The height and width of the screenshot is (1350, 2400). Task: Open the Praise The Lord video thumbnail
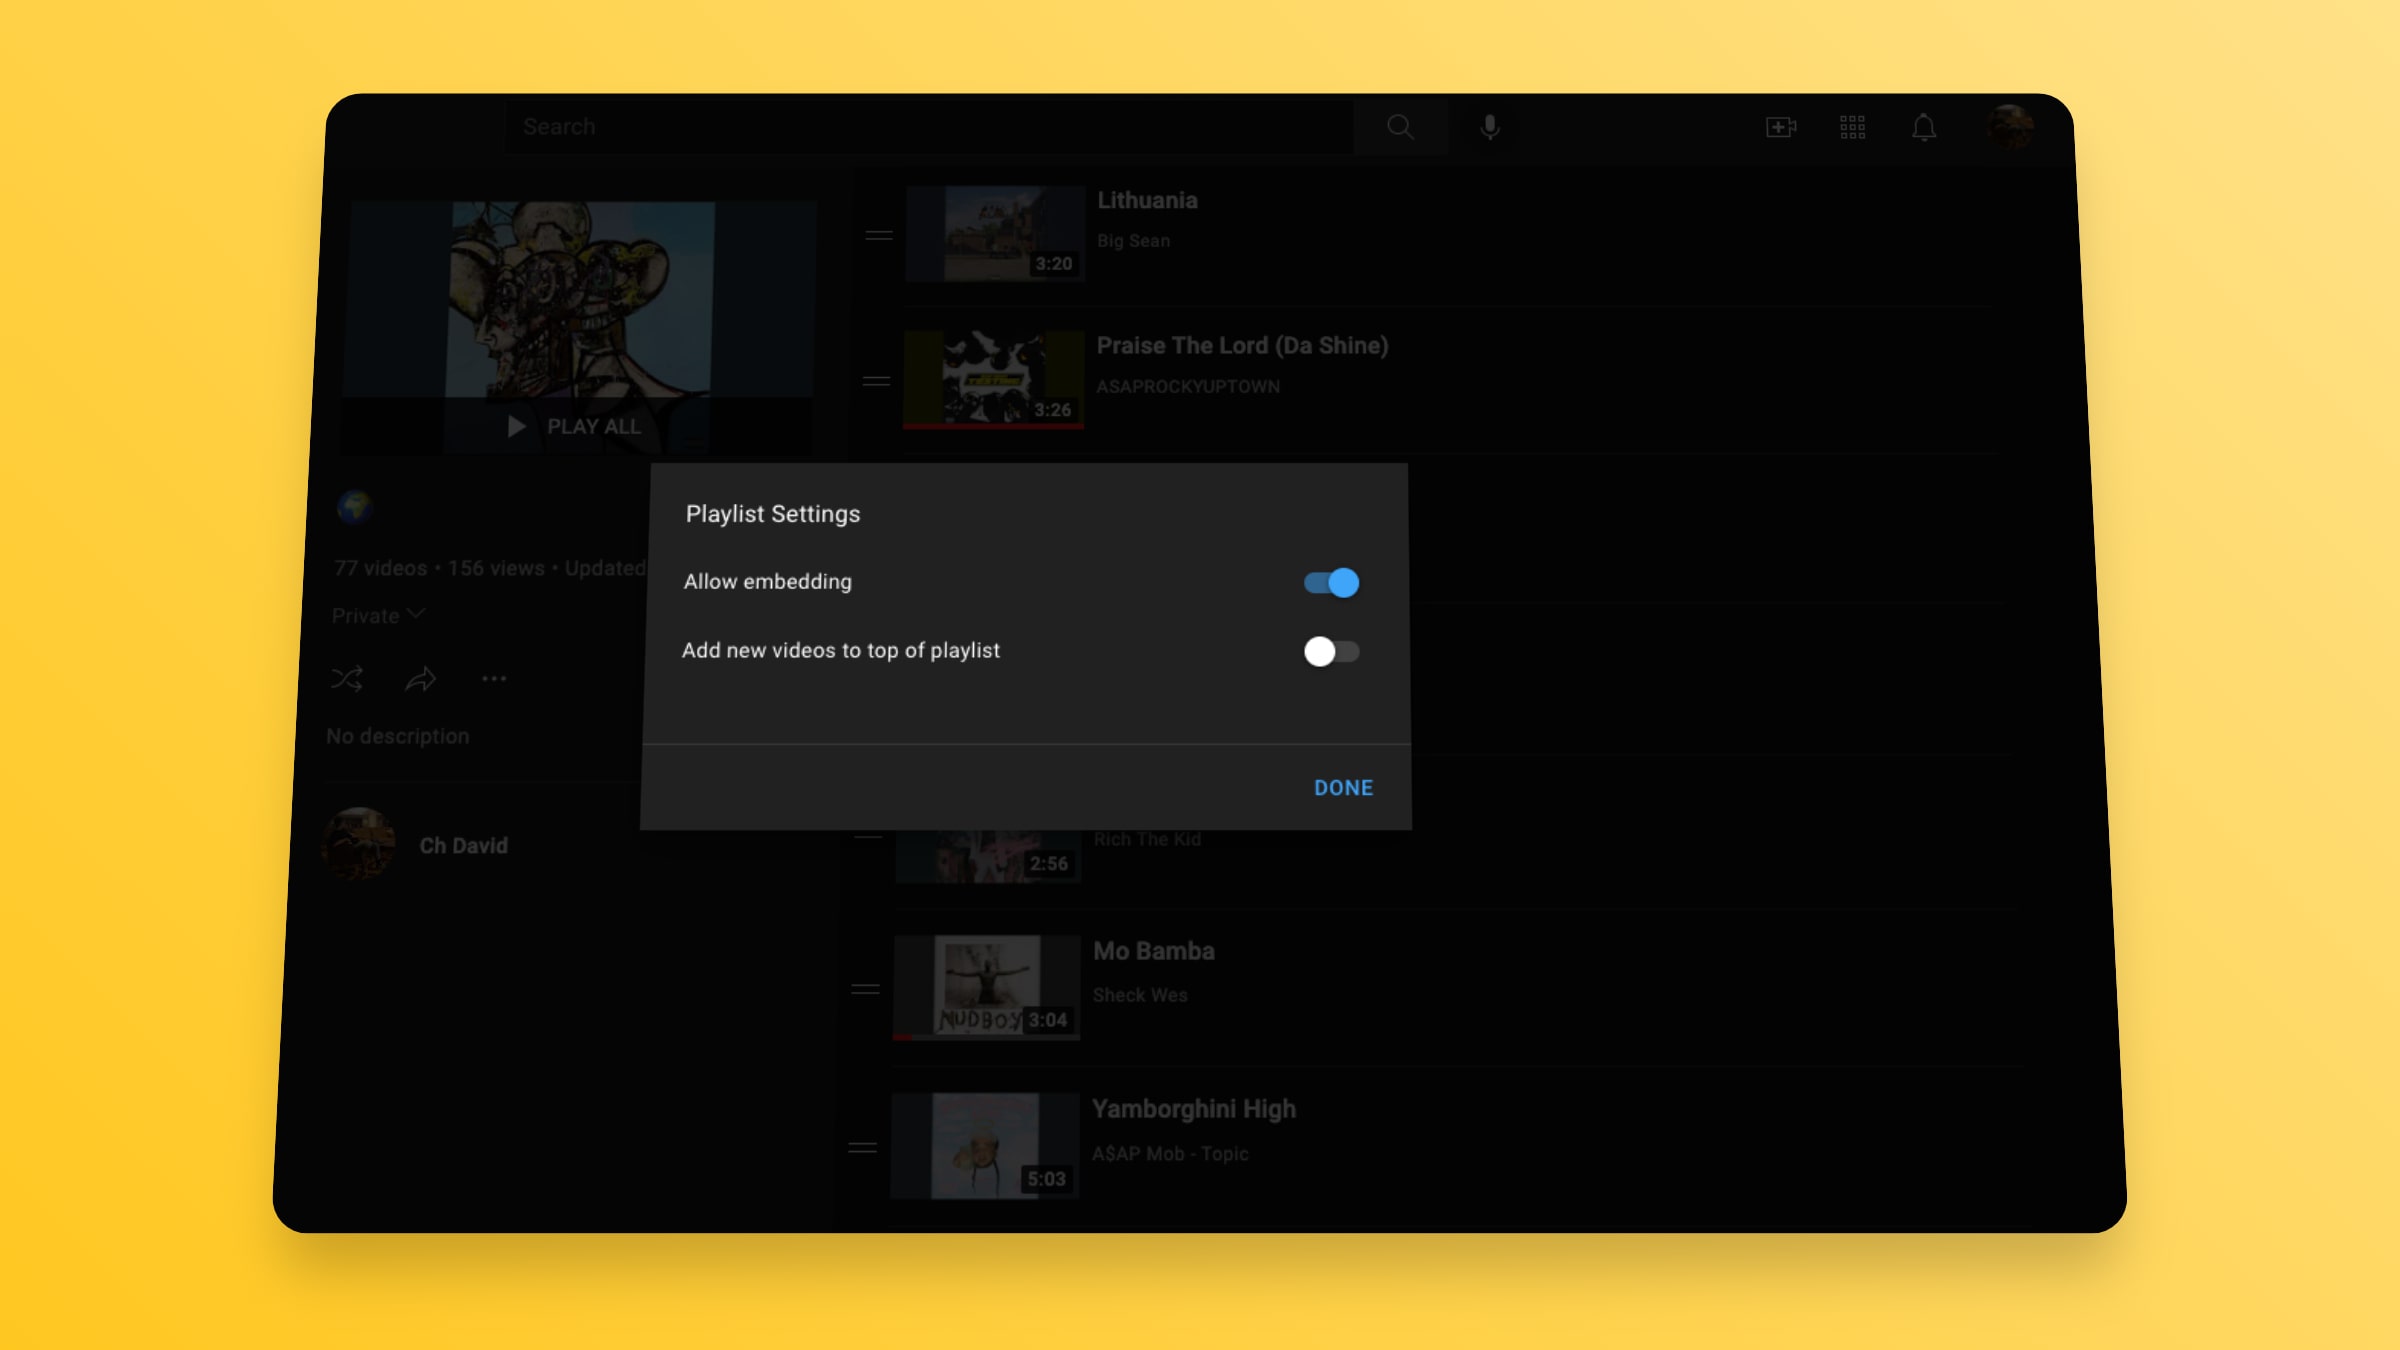[993, 379]
